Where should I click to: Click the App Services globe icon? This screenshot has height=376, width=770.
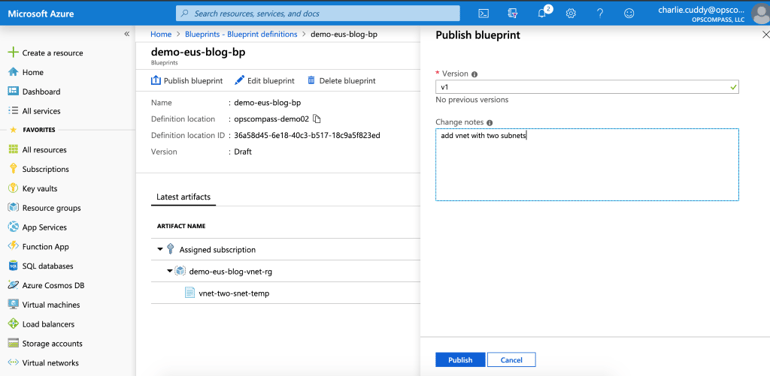[x=13, y=227]
